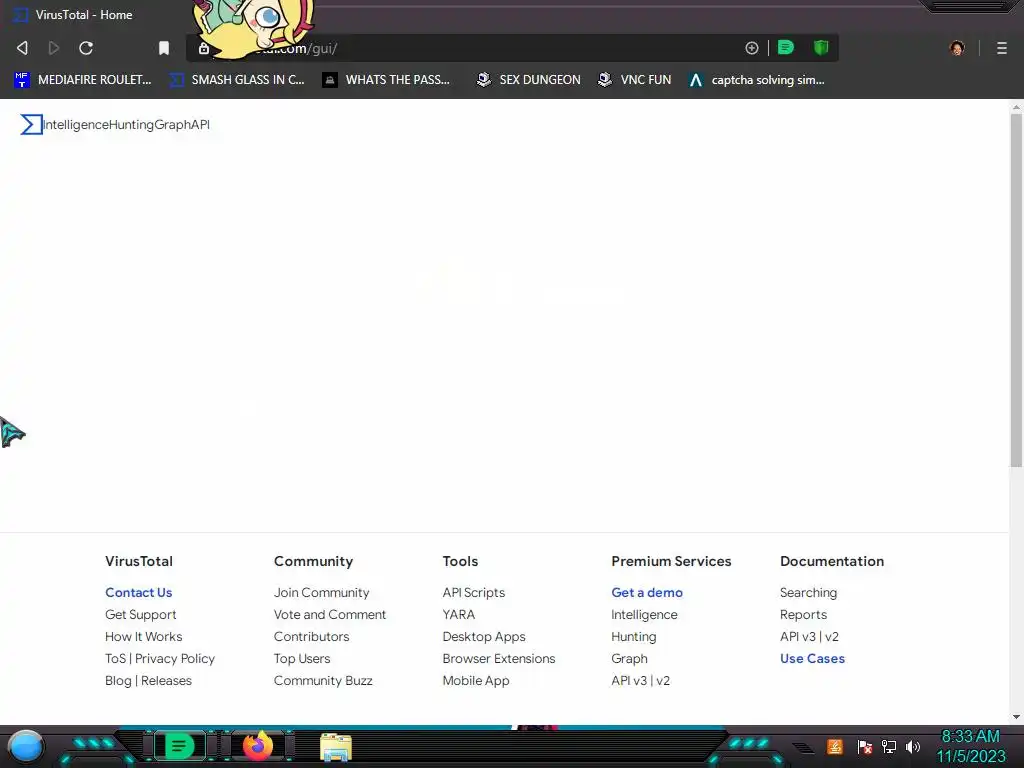Click the VirusTotal sigma logo
The width and height of the screenshot is (1024, 768).
[31, 124]
